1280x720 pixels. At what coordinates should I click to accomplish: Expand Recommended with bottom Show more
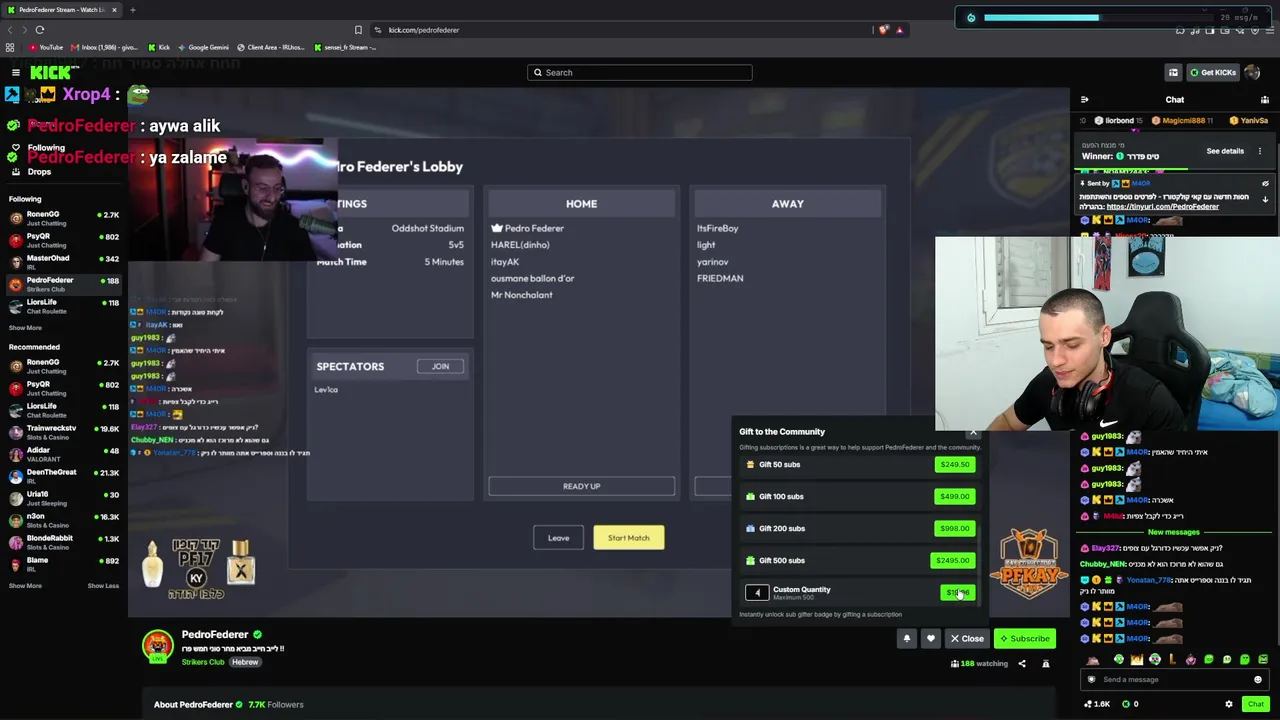click(x=25, y=586)
